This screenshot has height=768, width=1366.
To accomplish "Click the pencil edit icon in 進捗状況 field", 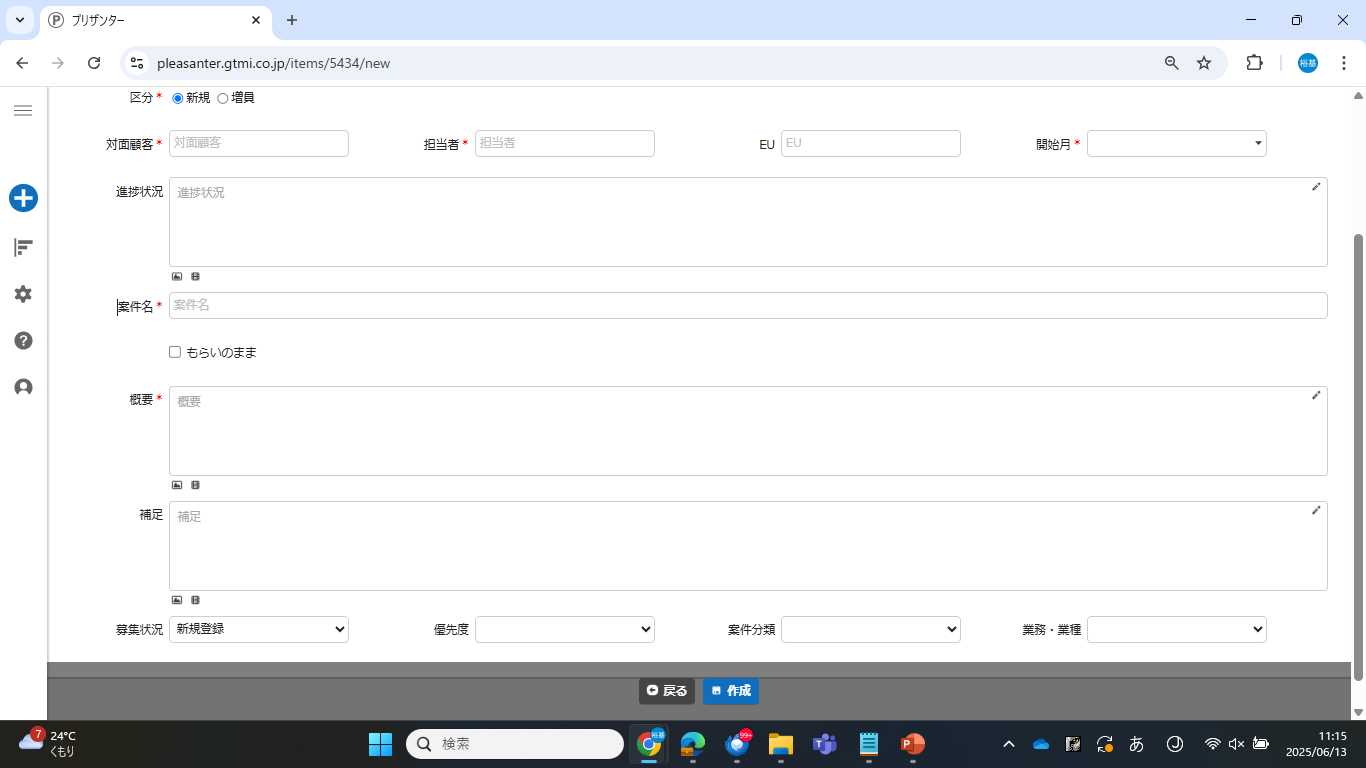I will click(x=1316, y=187).
